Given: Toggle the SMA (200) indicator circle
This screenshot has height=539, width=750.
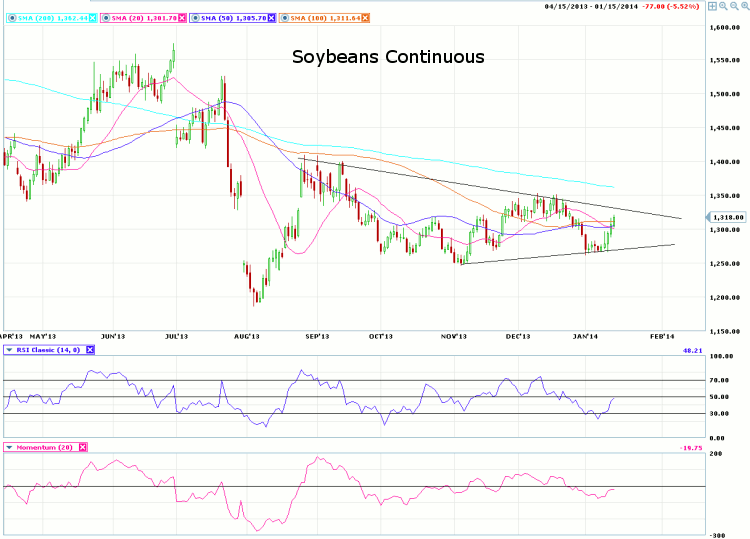Looking at the screenshot, I should (x=10, y=18).
